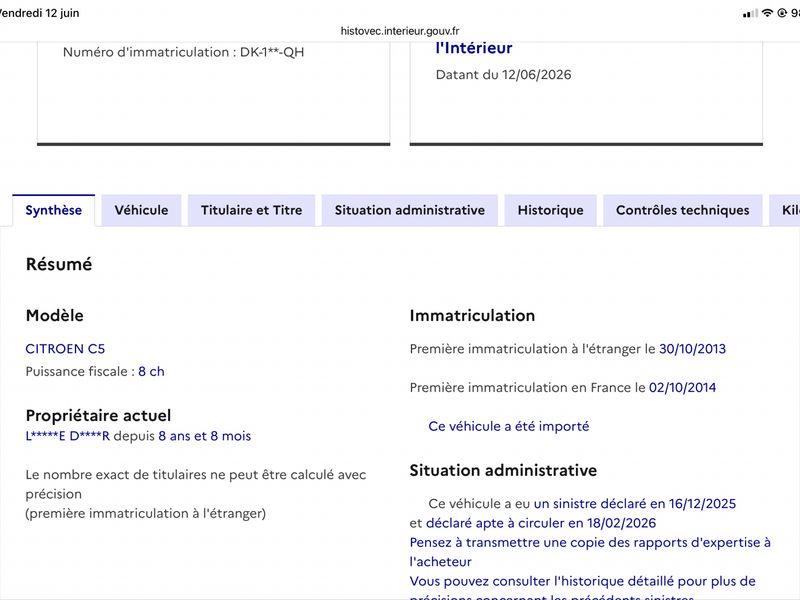
Task: Tap the cellular signal bars icon
Action: (751, 14)
